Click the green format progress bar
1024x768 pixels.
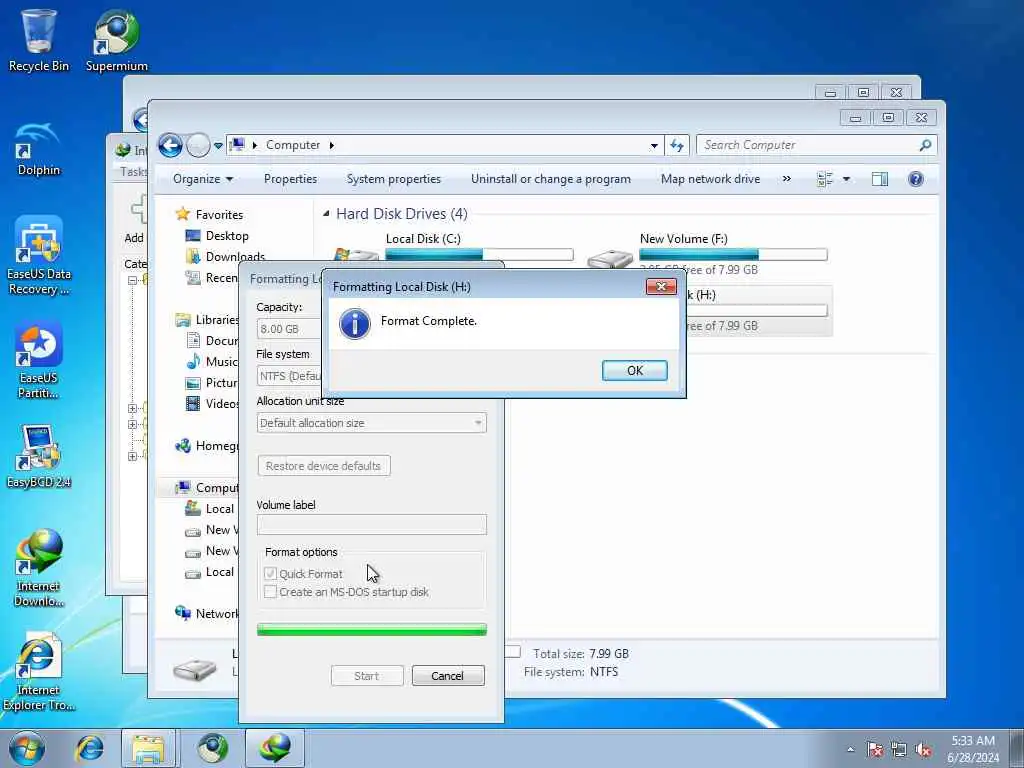click(372, 630)
